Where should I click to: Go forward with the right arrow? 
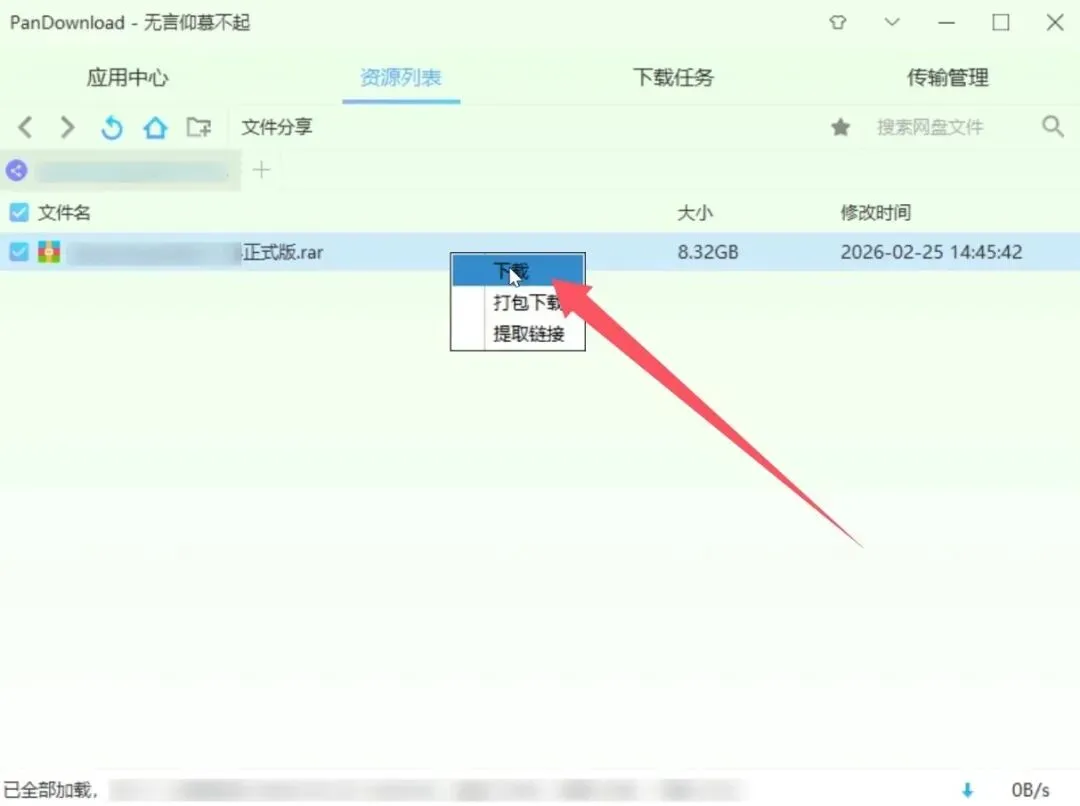pos(67,127)
